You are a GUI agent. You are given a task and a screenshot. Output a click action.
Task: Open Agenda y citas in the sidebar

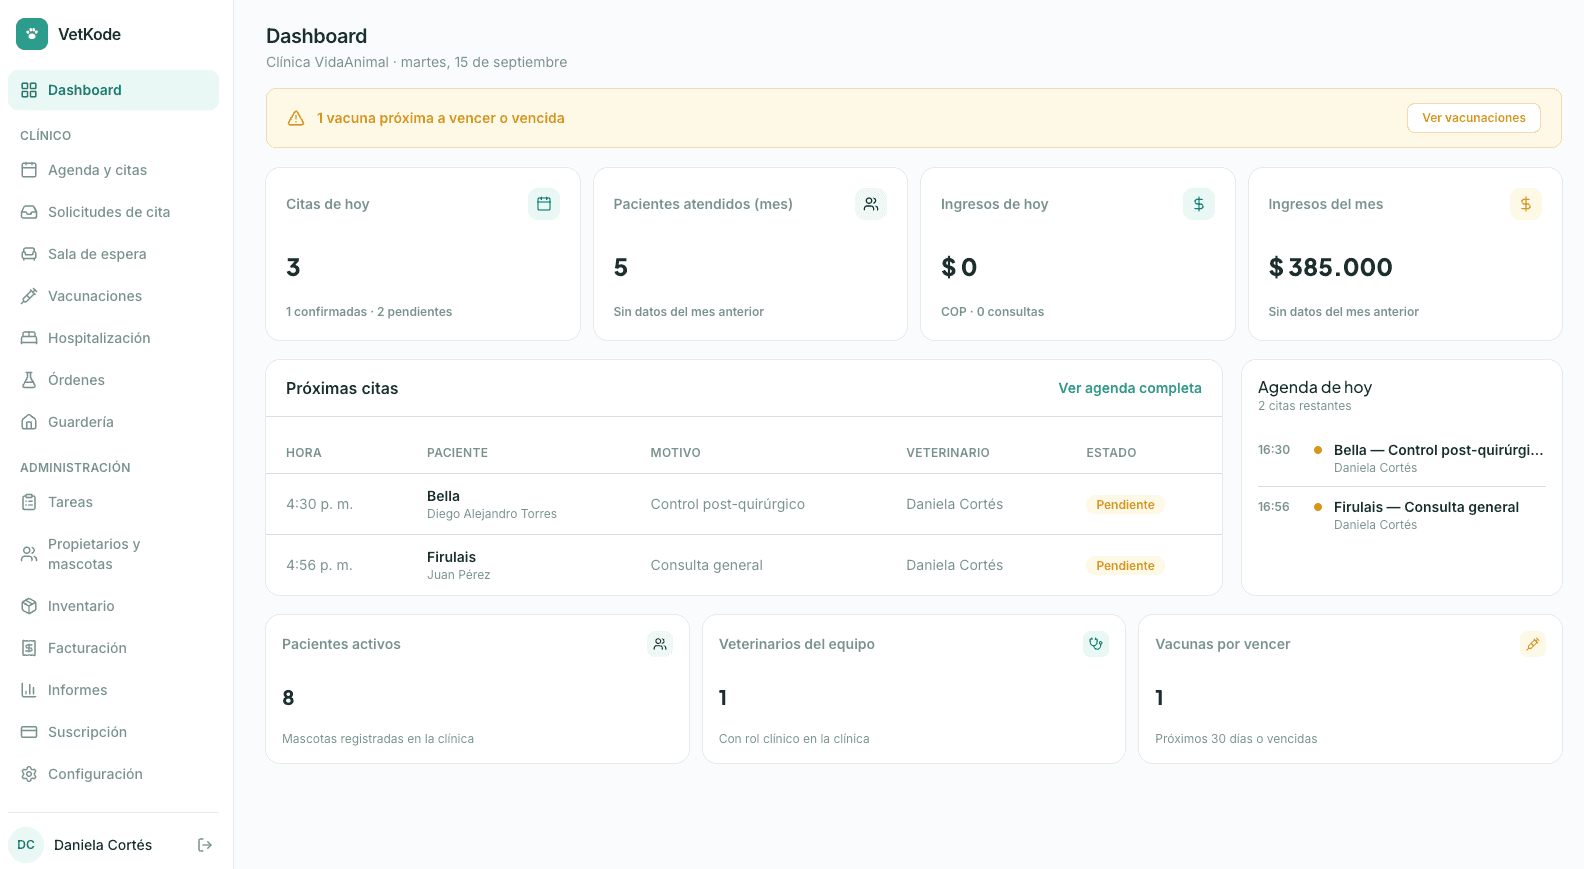coord(113,170)
